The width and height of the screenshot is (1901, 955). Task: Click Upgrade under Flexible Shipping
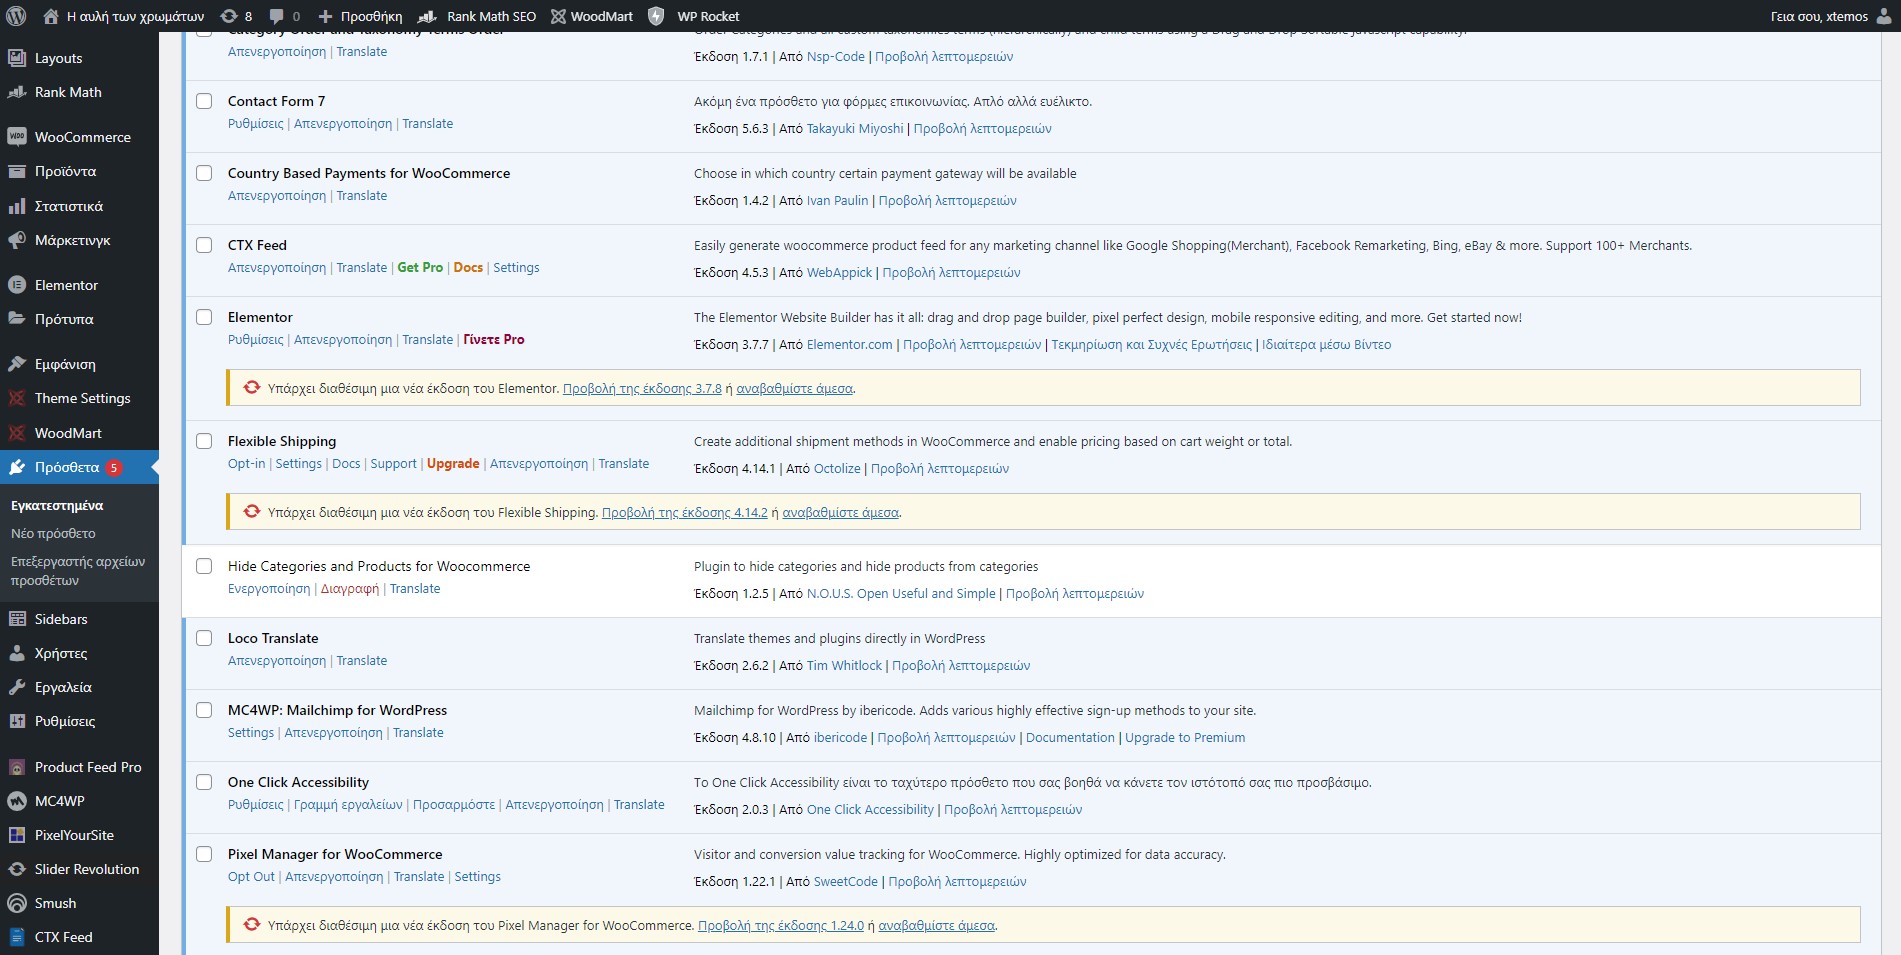[453, 464]
